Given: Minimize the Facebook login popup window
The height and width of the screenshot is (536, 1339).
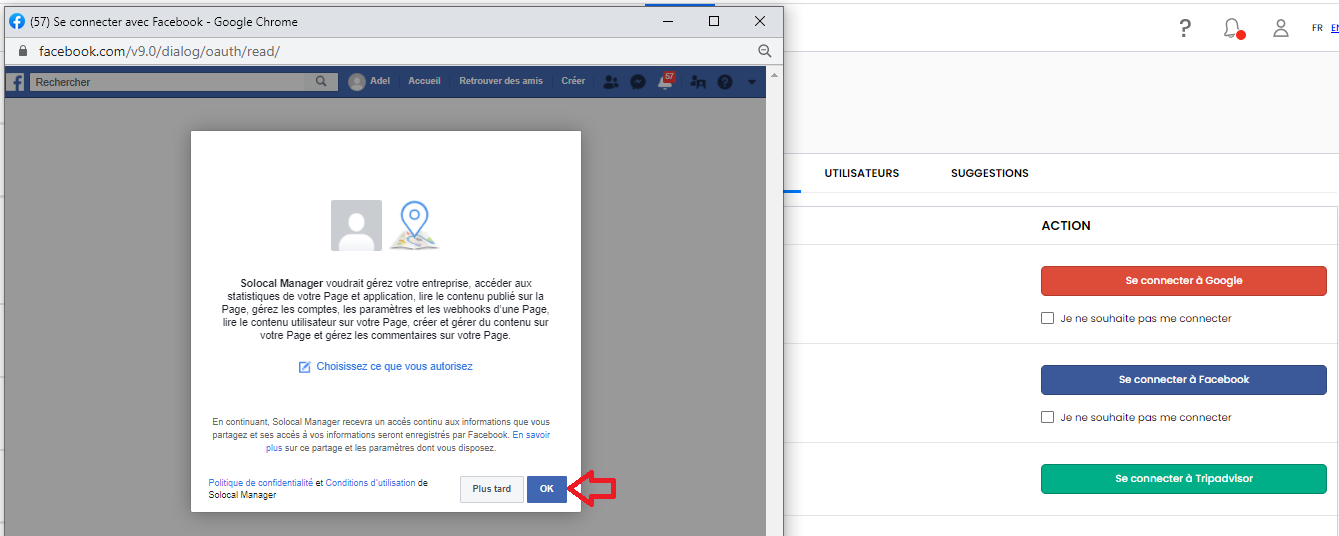Looking at the screenshot, I should pyautogui.click(x=667, y=21).
